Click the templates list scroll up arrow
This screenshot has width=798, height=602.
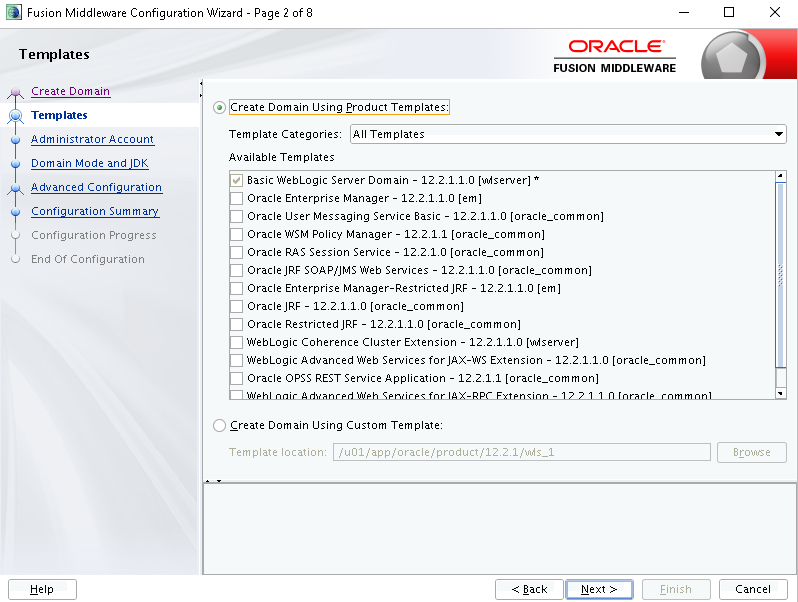(x=780, y=177)
